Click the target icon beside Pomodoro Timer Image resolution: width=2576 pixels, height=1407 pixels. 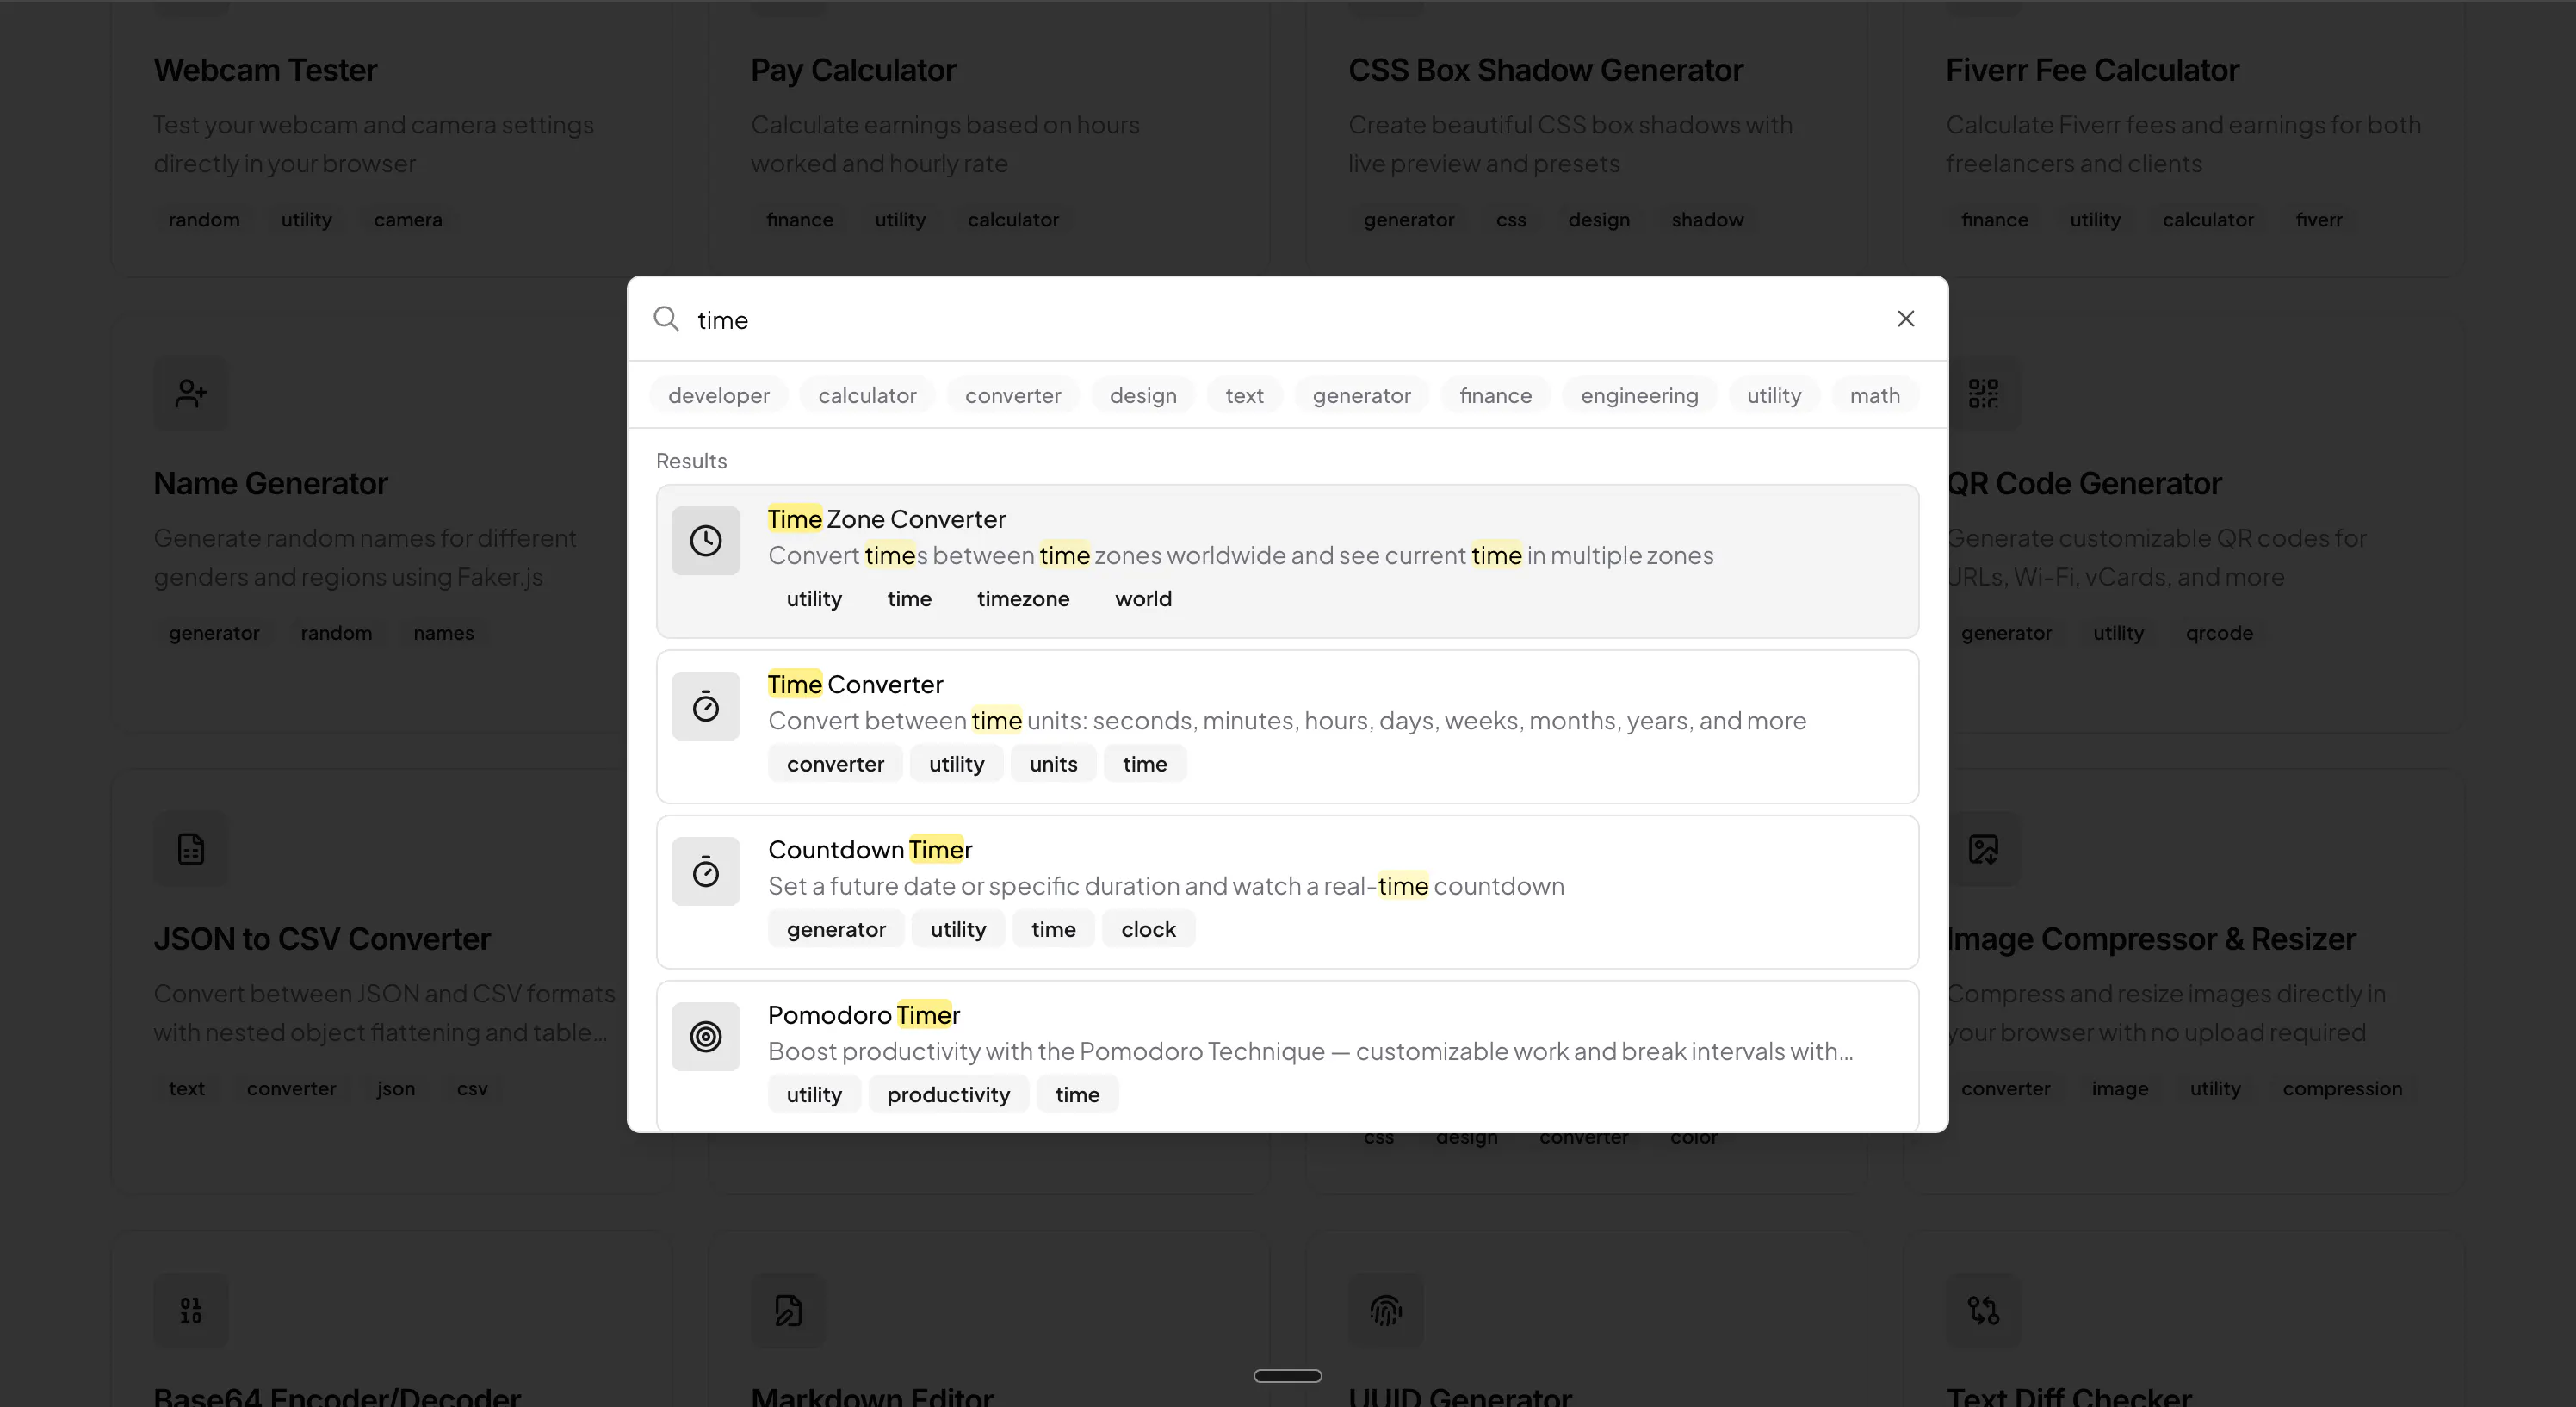point(705,1036)
